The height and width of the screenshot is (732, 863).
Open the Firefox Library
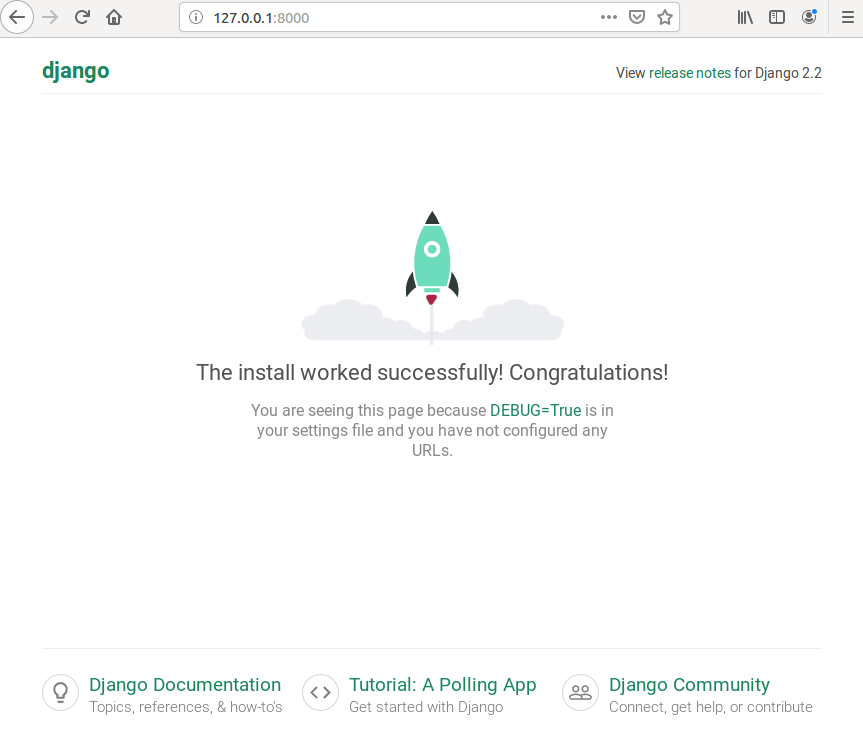point(744,17)
